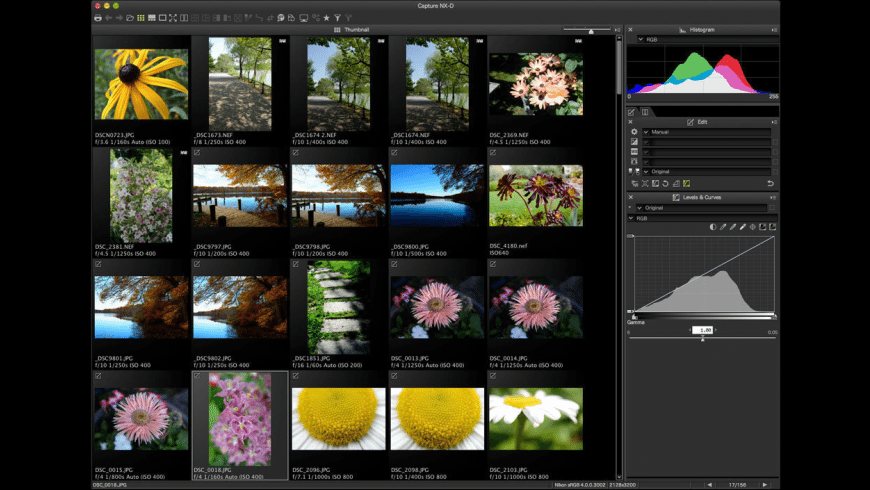Switch to thumbnail grid view icon

(x=141, y=18)
